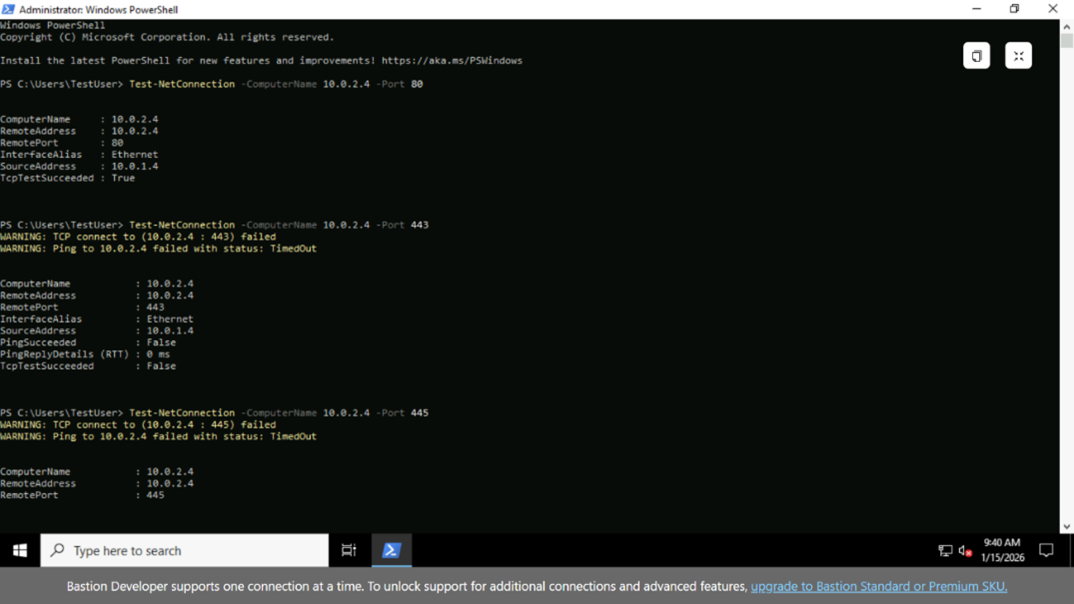Close the Administrator PowerShell window
The image size is (1074, 604).
[x=1052, y=9]
